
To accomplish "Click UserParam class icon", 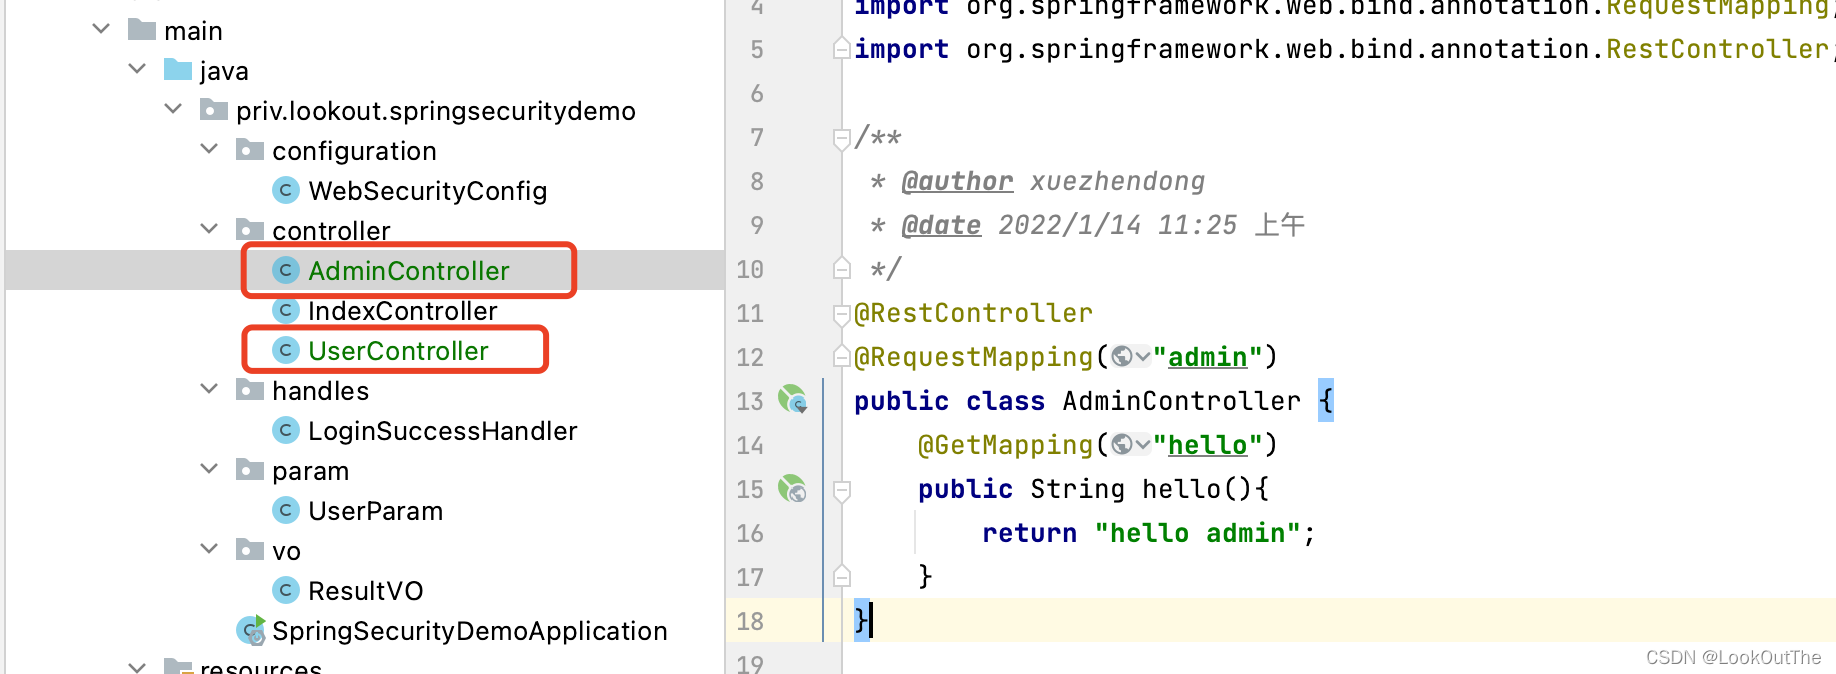I will 286,510.
